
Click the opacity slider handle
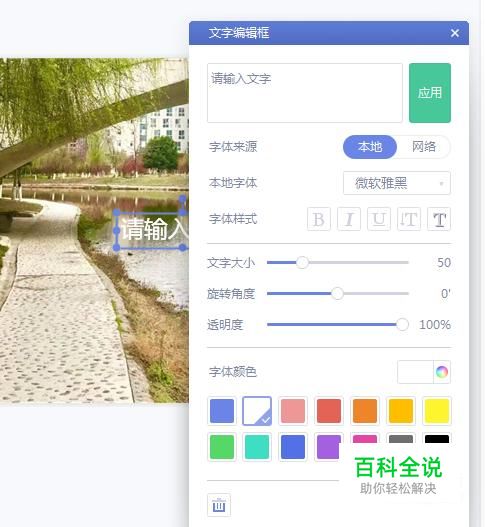pos(402,325)
